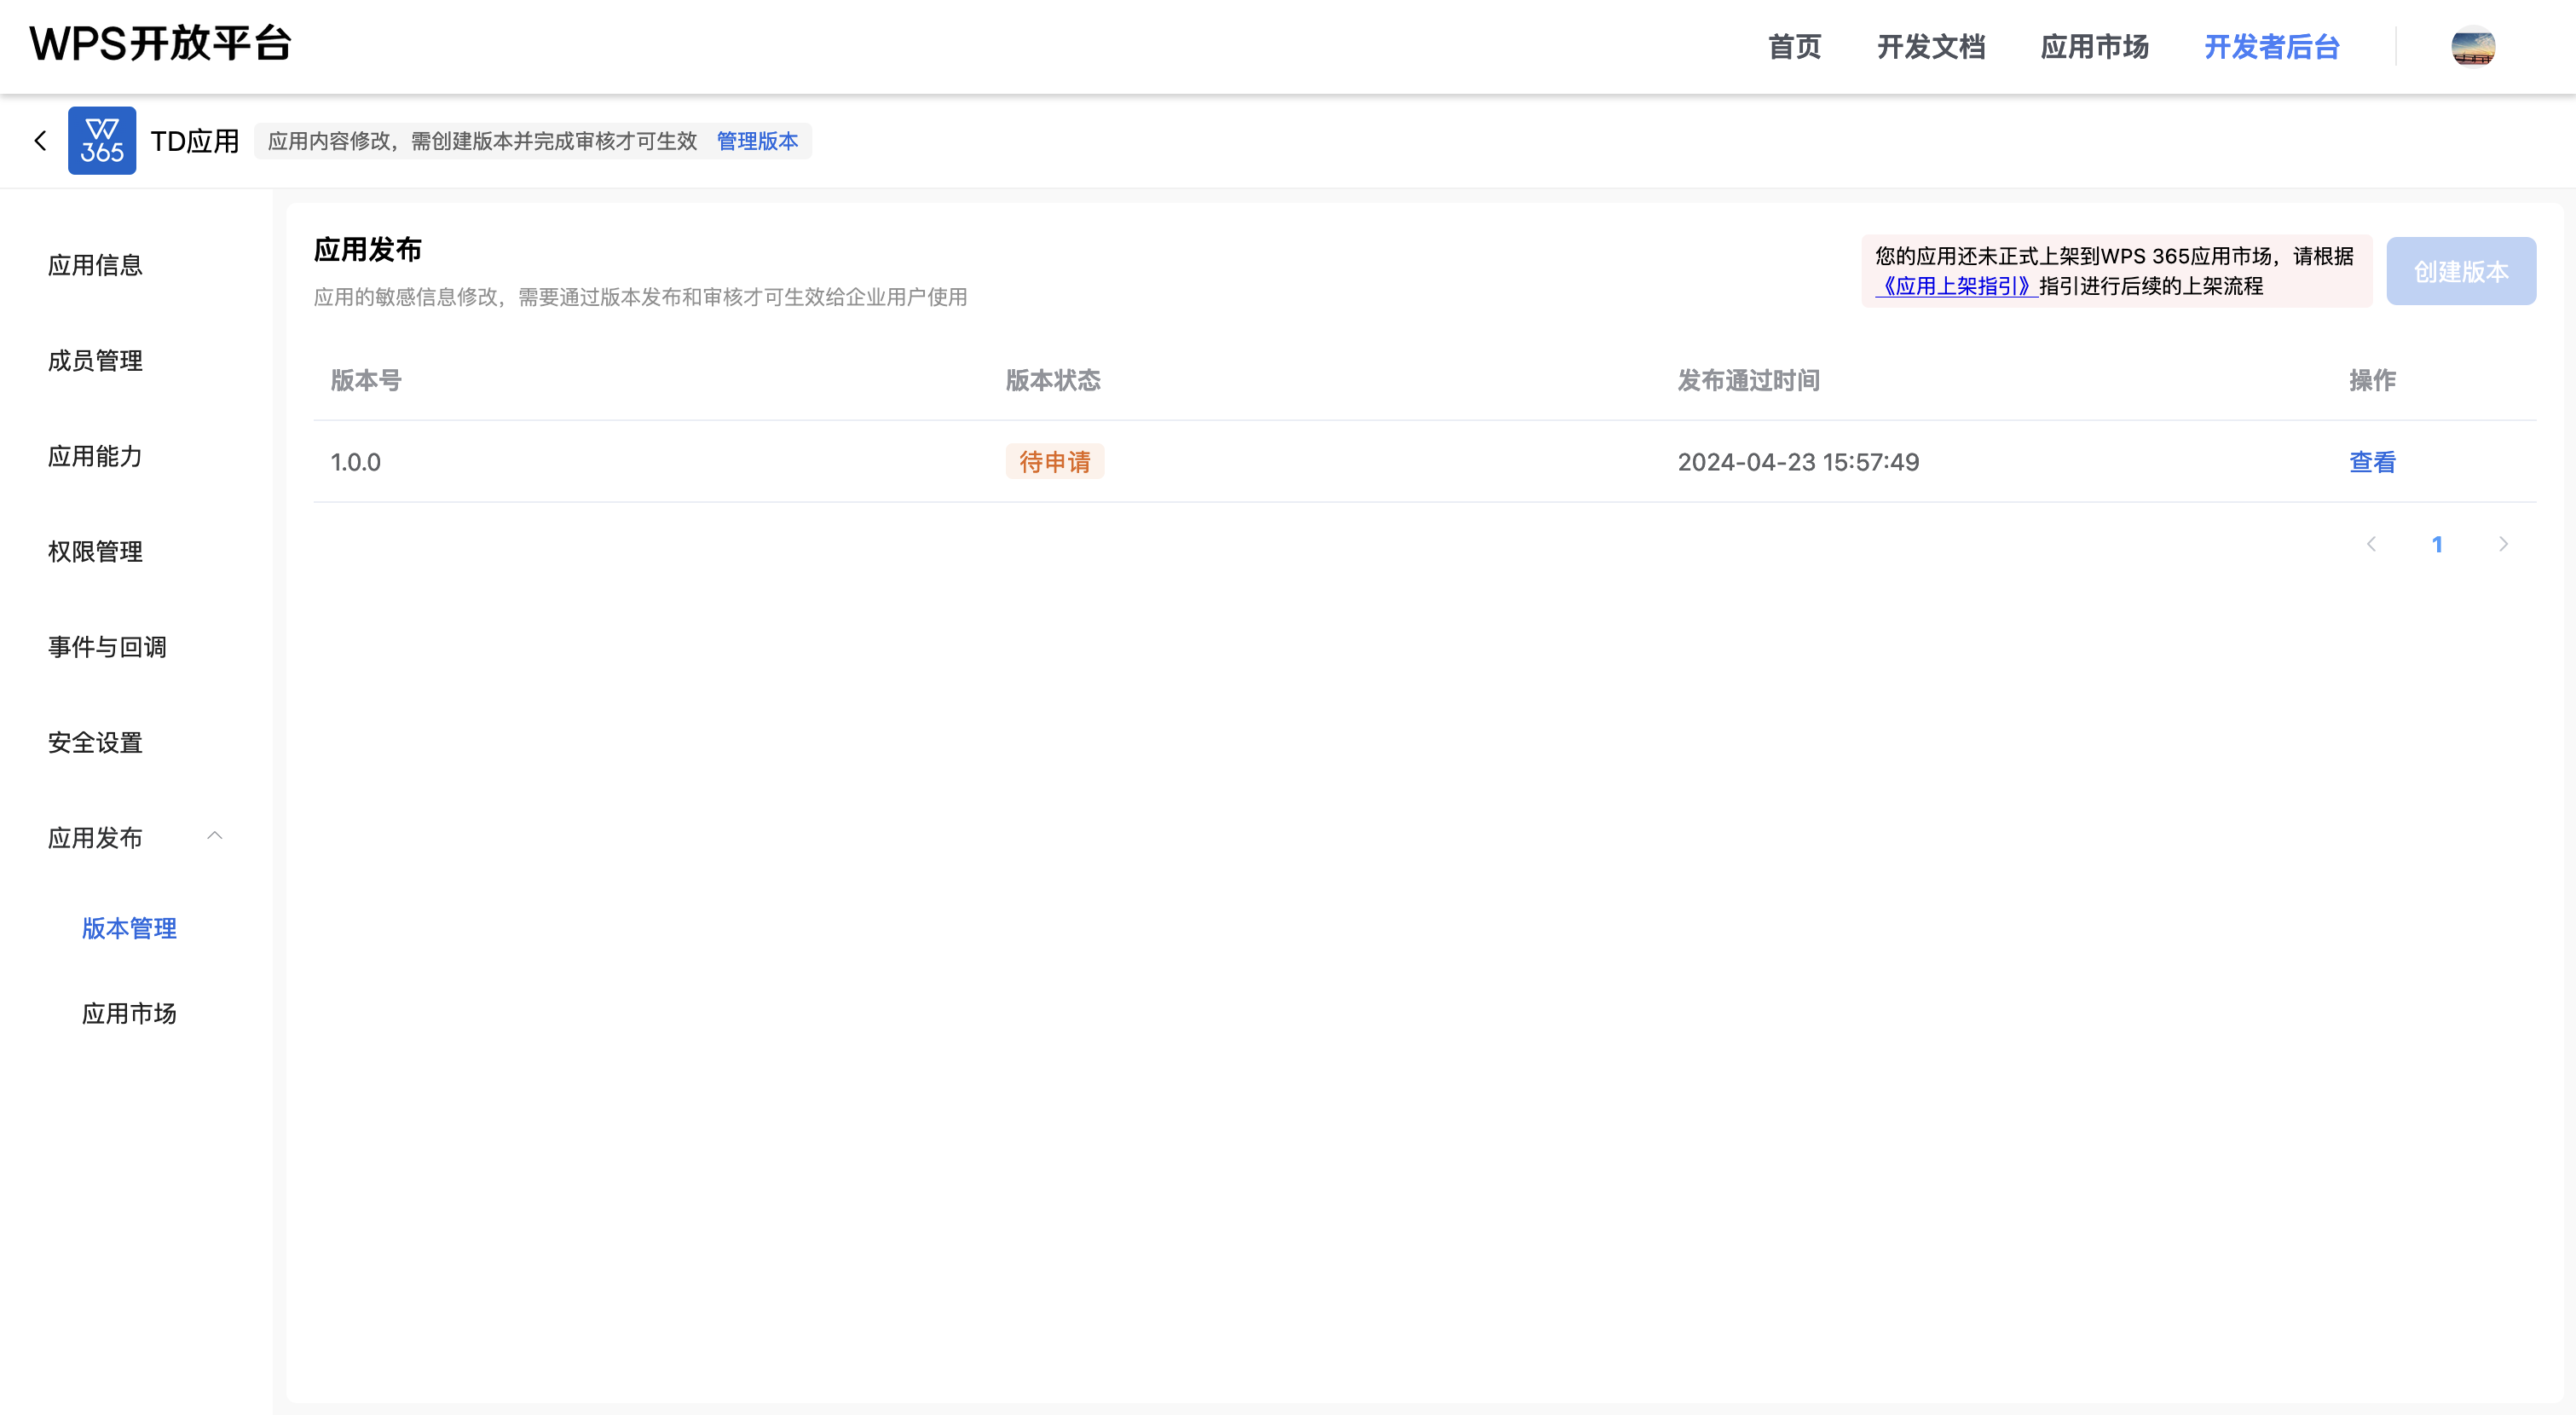The width and height of the screenshot is (2576, 1415).
Task: Go to previous page pagination arrow
Action: [2371, 544]
